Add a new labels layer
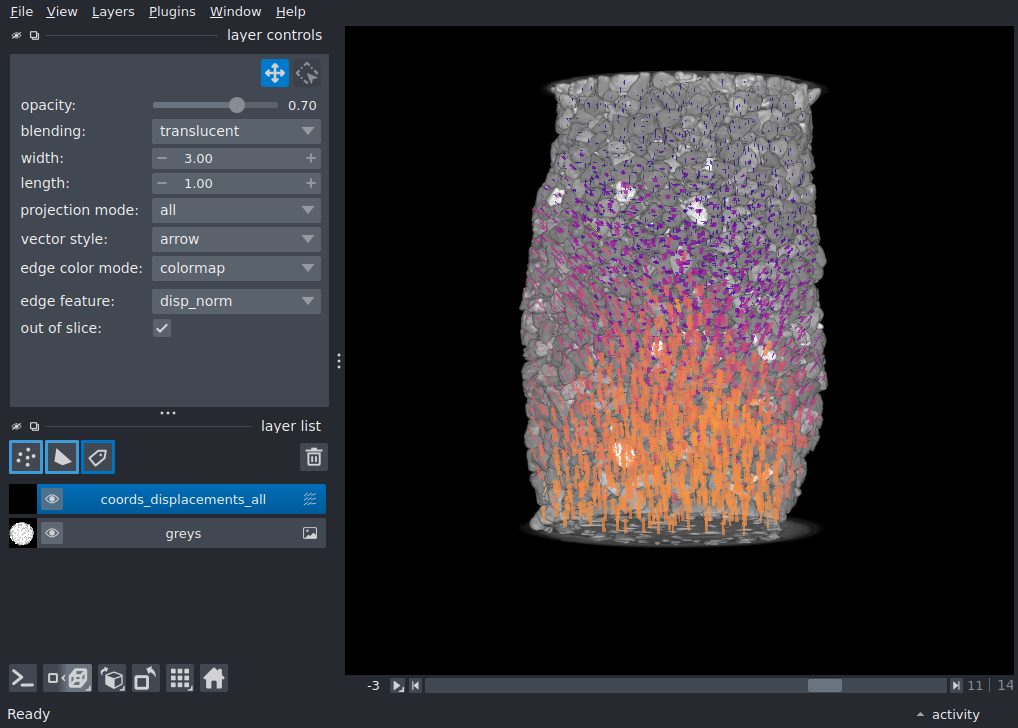Screen dimensions: 1018x728 click(x=98, y=457)
